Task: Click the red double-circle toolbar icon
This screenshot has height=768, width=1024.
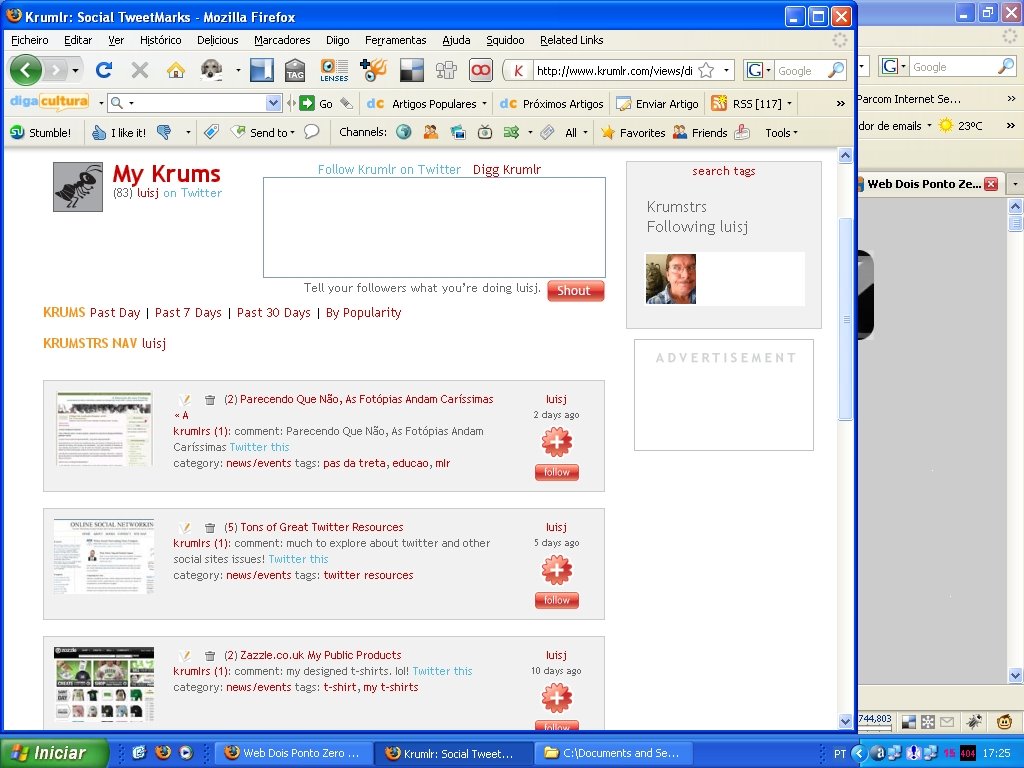Action: (x=481, y=70)
